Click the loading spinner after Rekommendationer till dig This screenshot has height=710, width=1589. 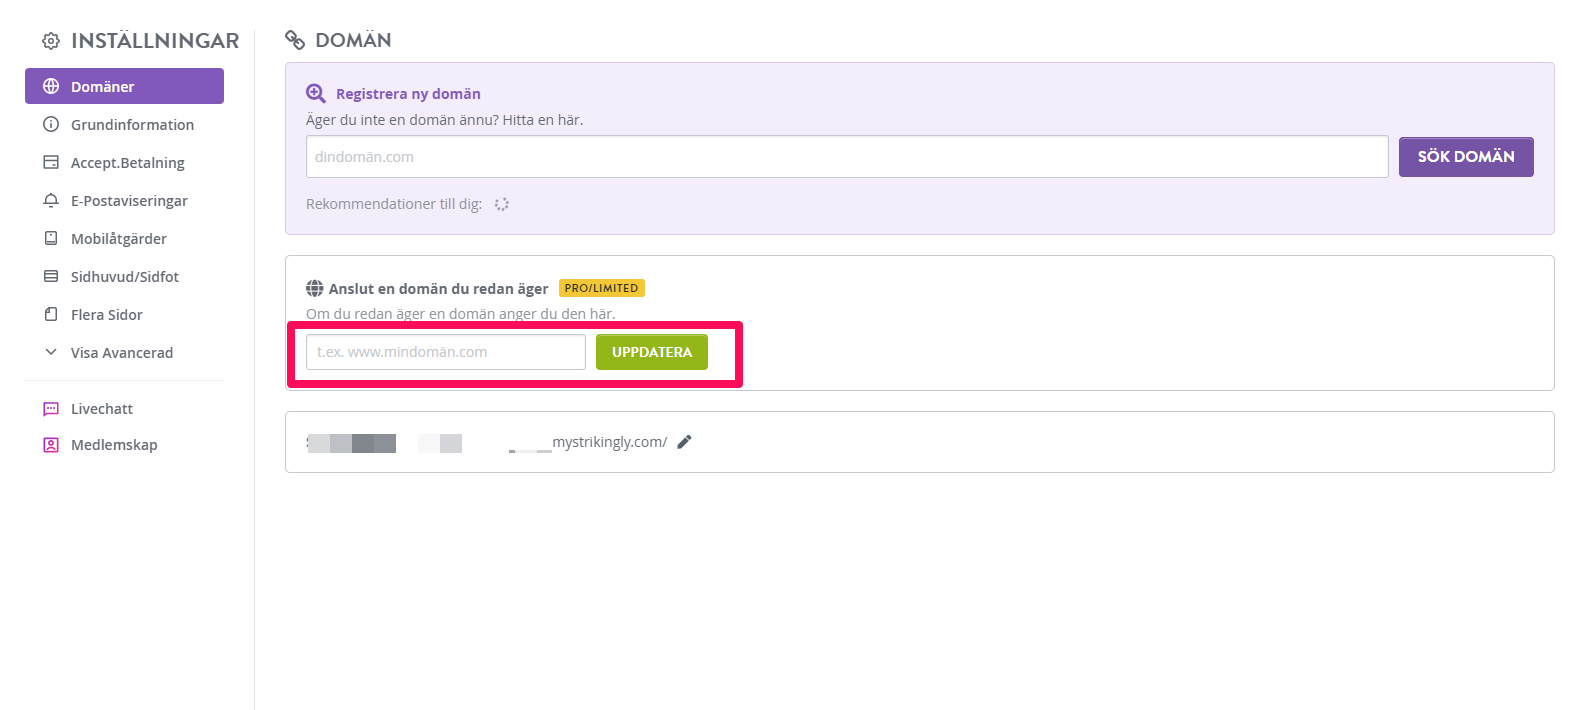(502, 204)
